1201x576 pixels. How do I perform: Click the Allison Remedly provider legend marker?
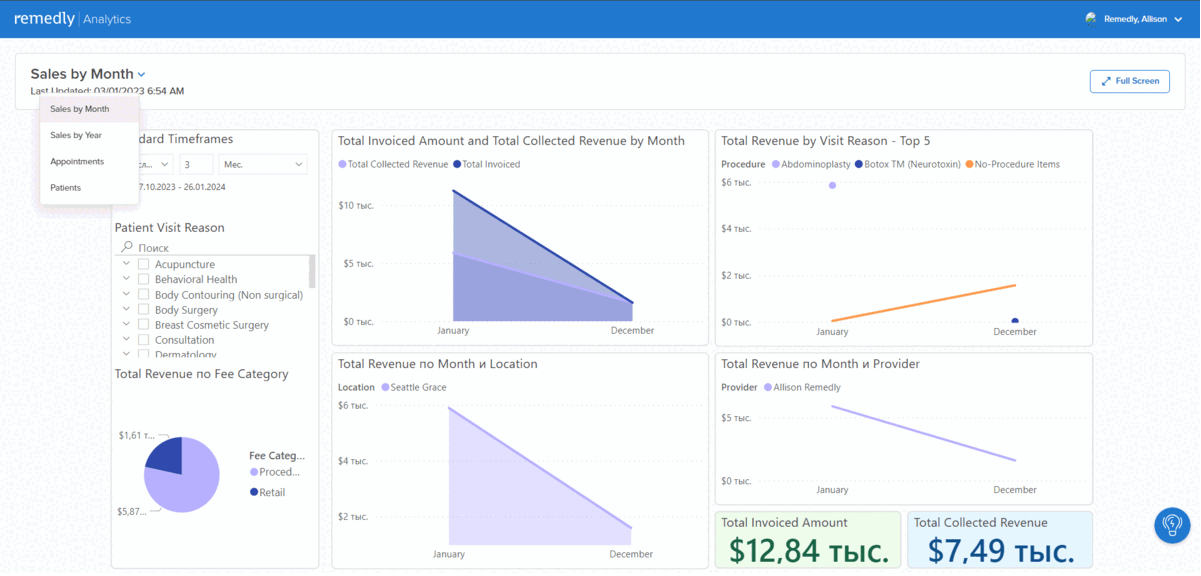pyautogui.click(x=768, y=387)
